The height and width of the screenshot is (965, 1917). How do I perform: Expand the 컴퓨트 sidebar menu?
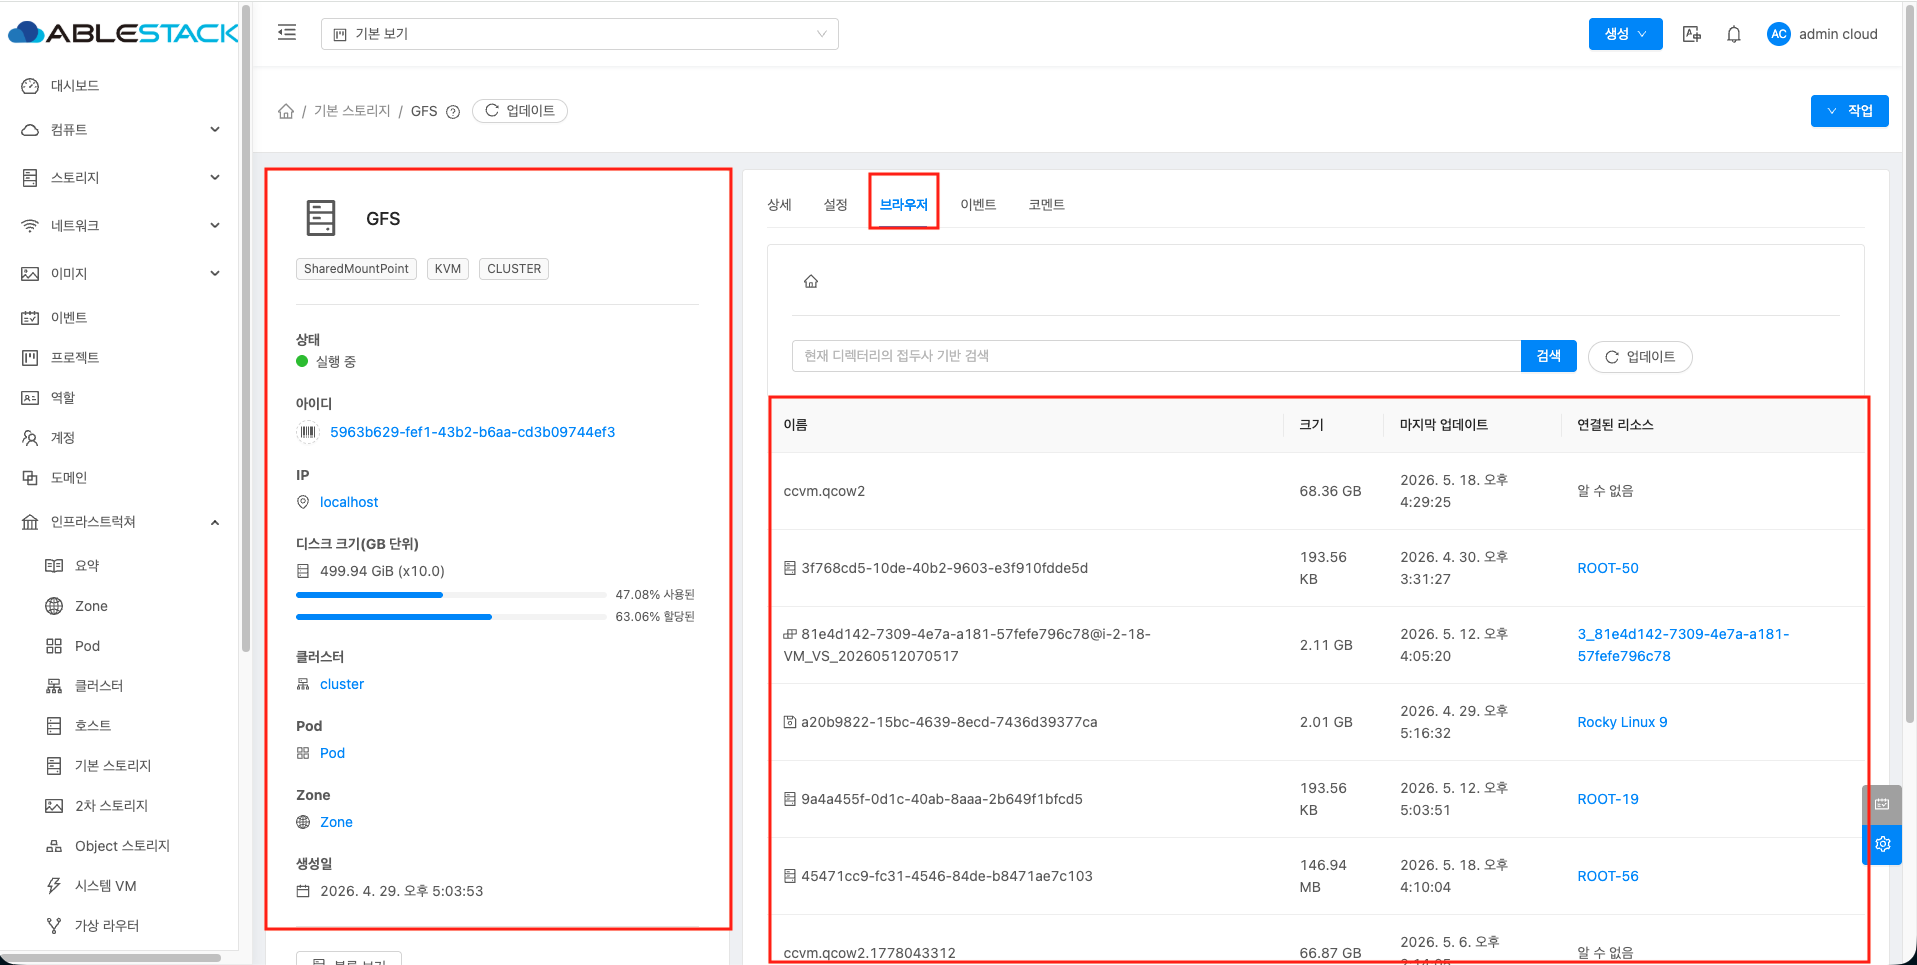tap(120, 129)
